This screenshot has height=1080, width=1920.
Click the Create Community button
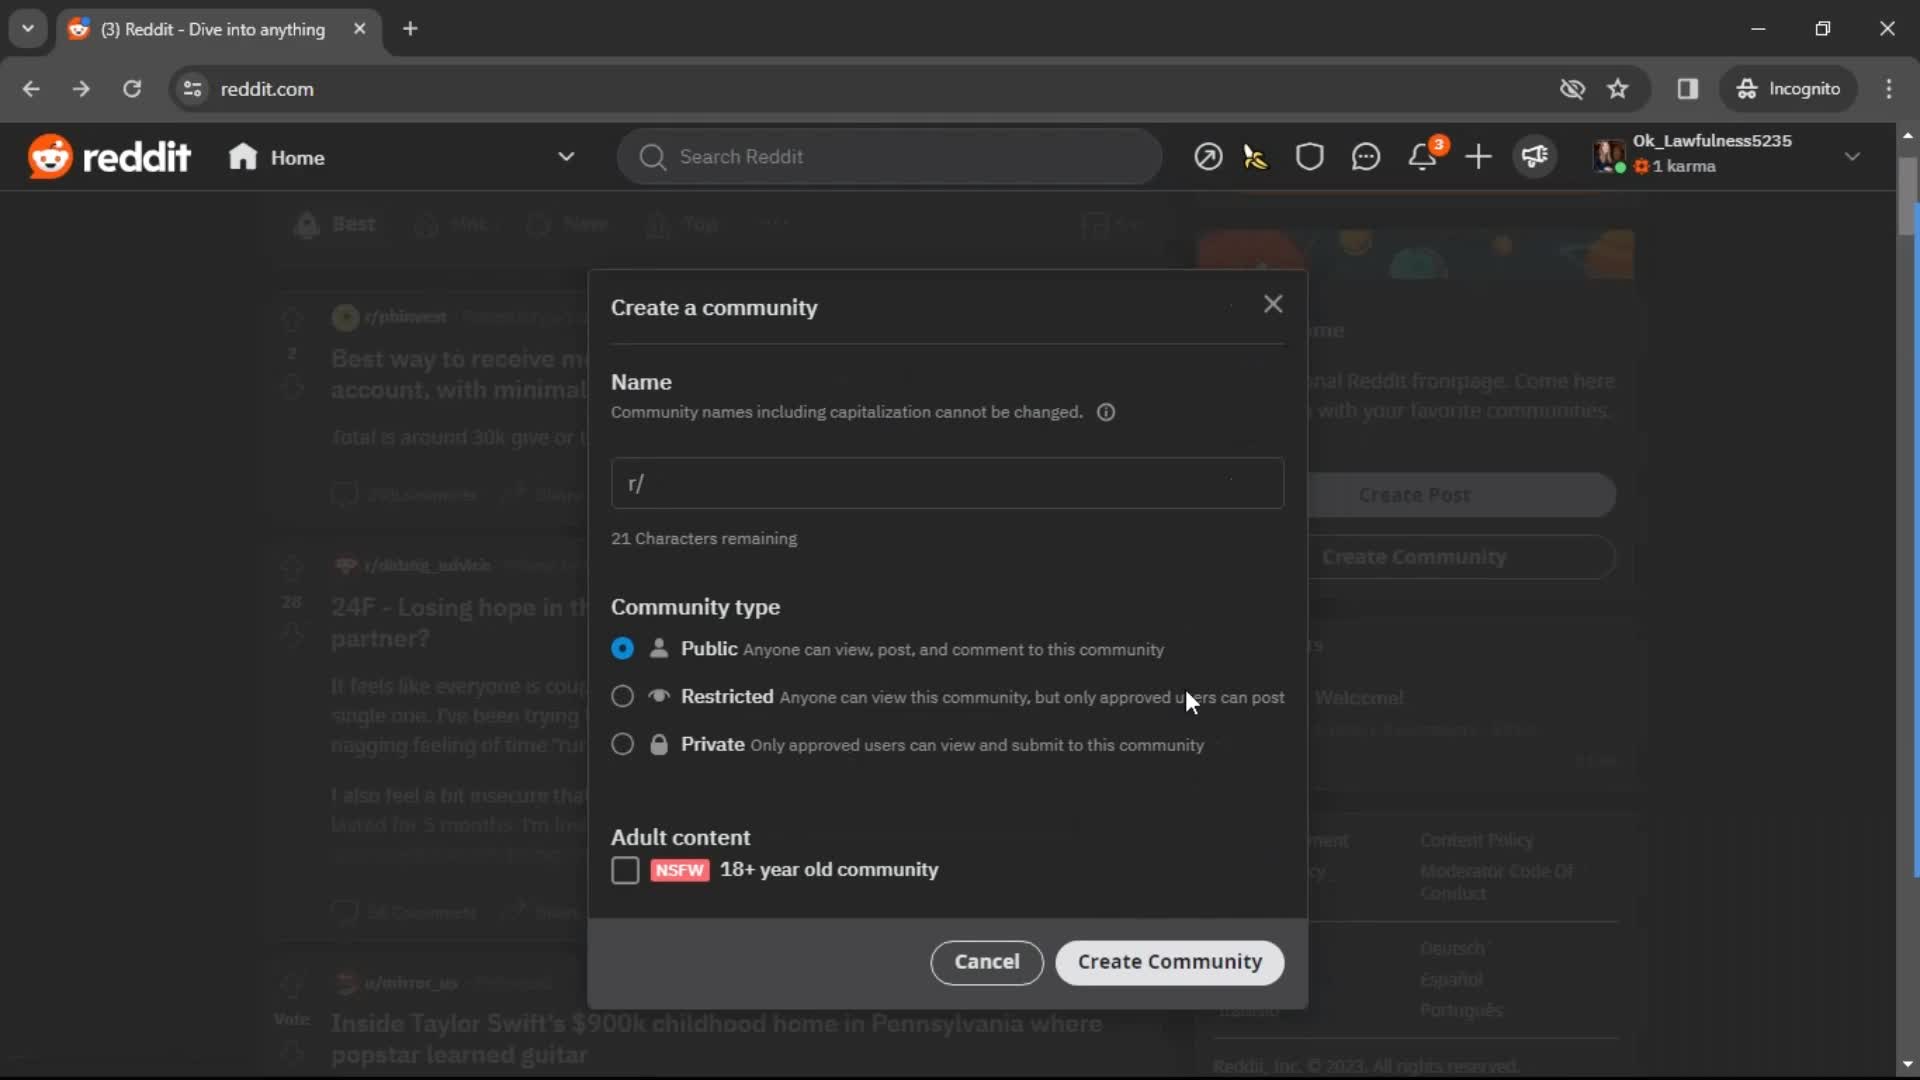(1170, 961)
